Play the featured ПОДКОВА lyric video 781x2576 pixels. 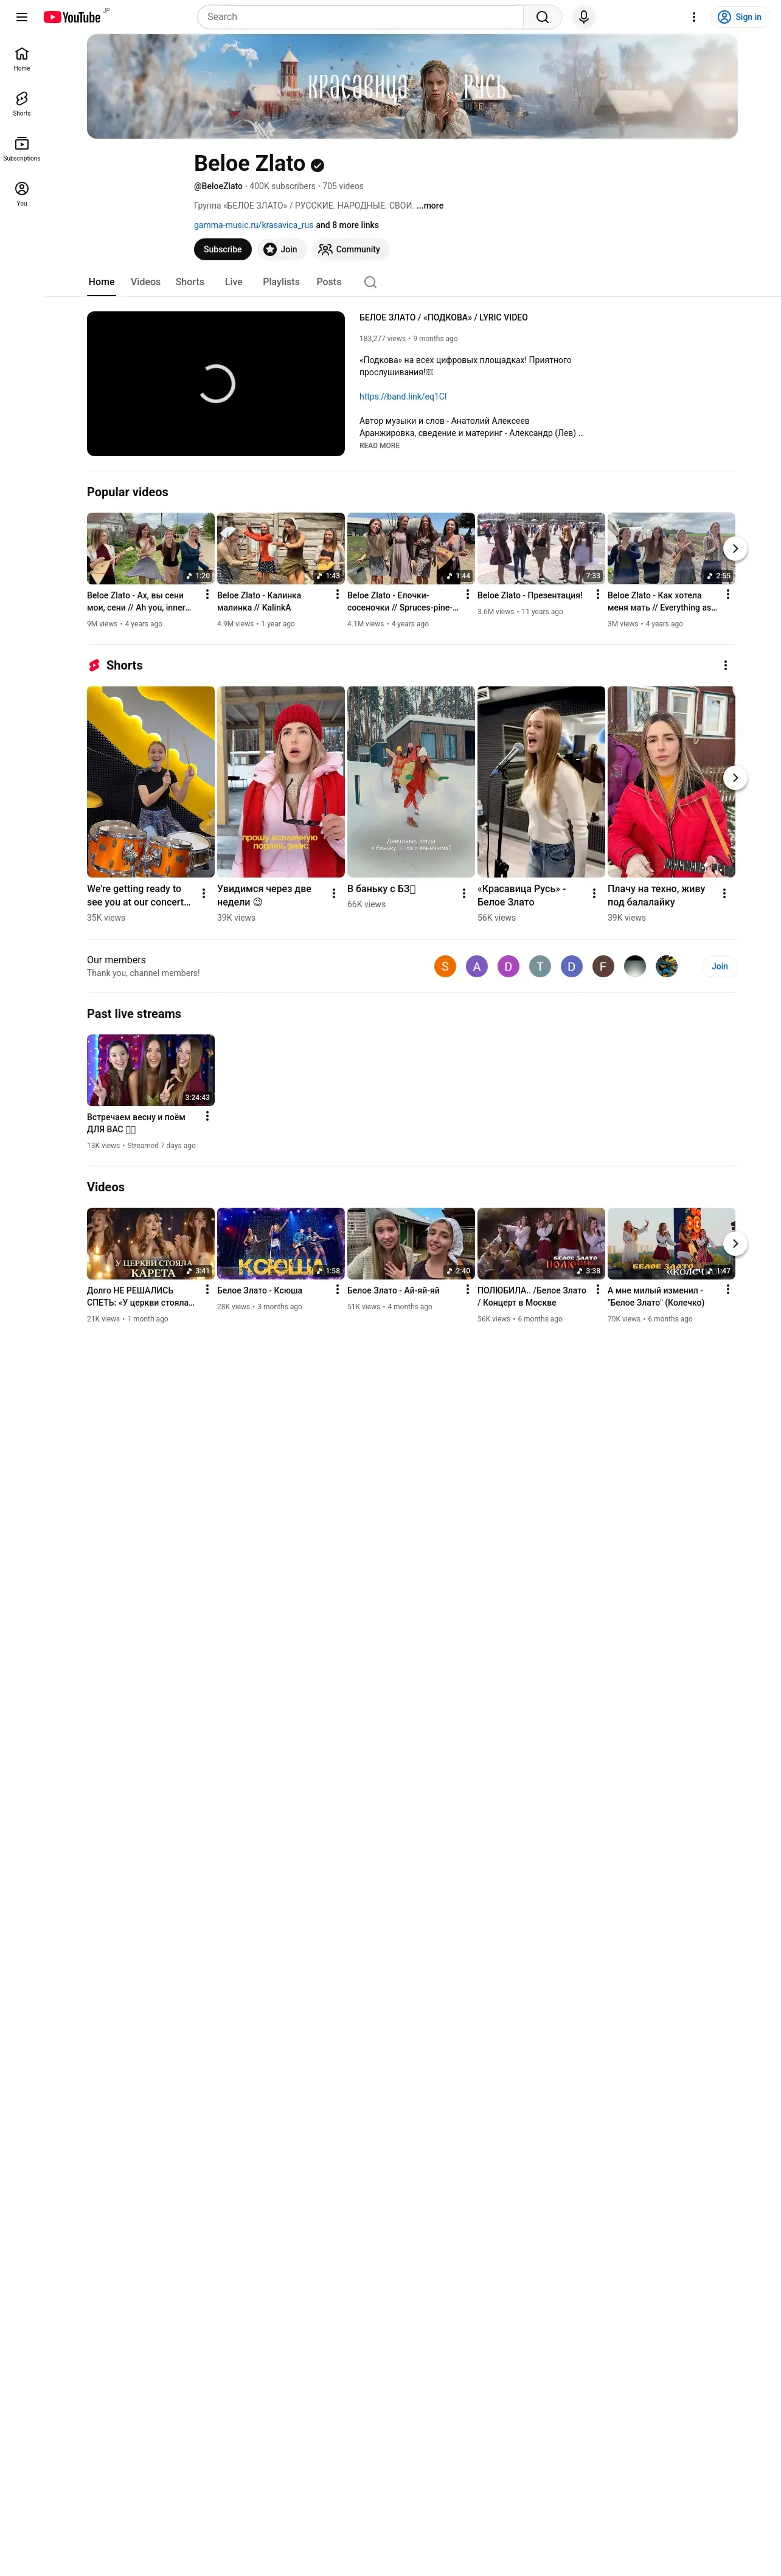click(216, 384)
